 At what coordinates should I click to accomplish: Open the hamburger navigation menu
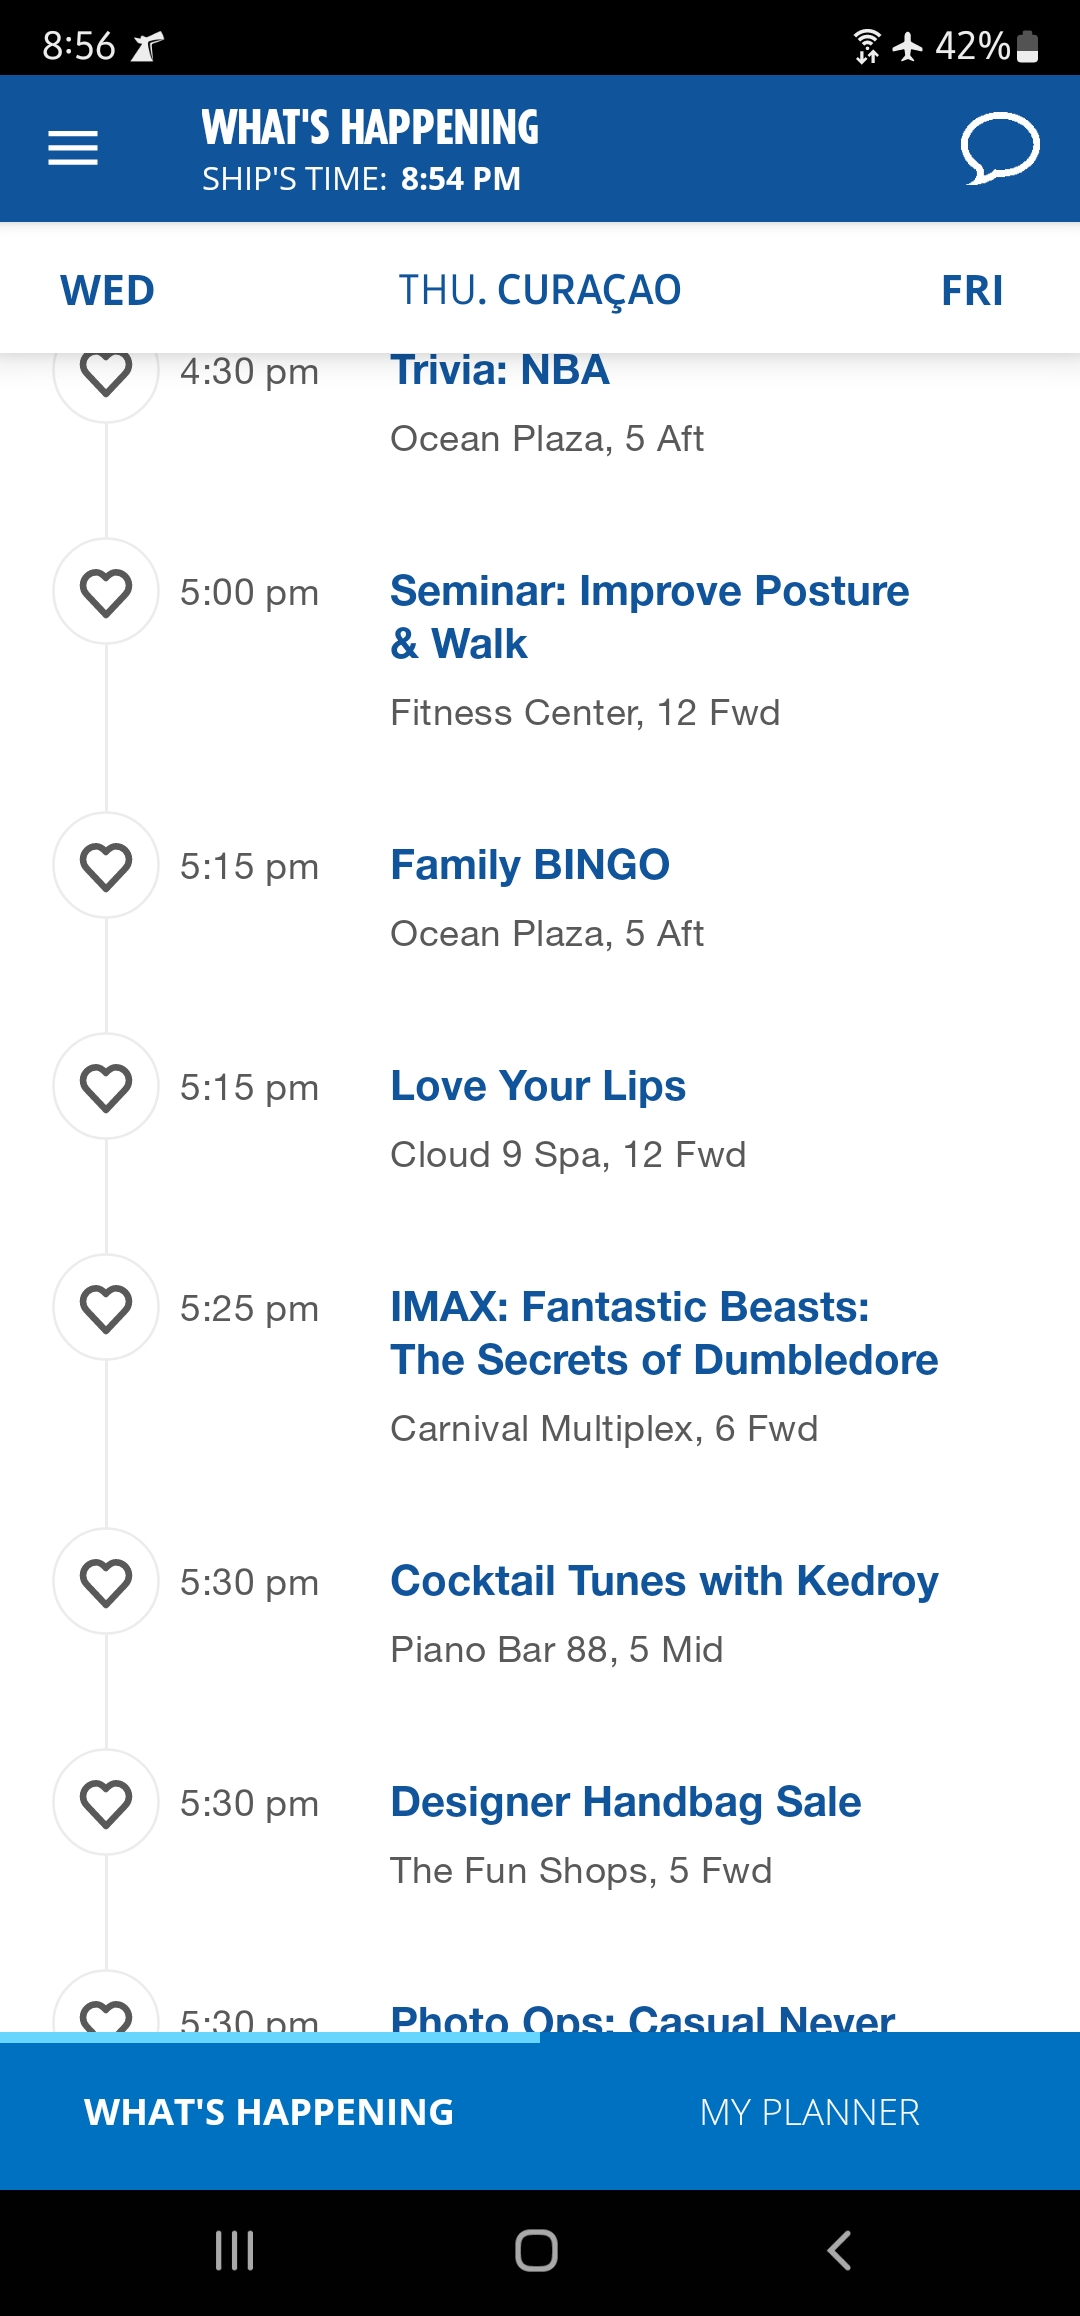73,148
